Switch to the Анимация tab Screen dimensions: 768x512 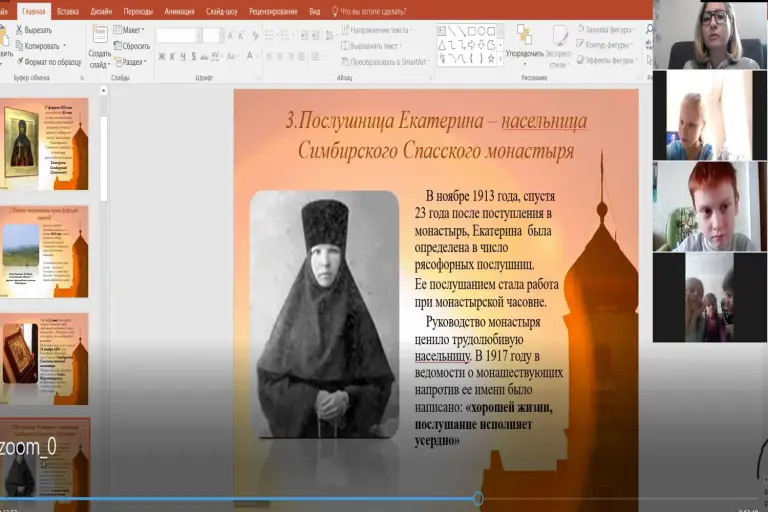179,11
